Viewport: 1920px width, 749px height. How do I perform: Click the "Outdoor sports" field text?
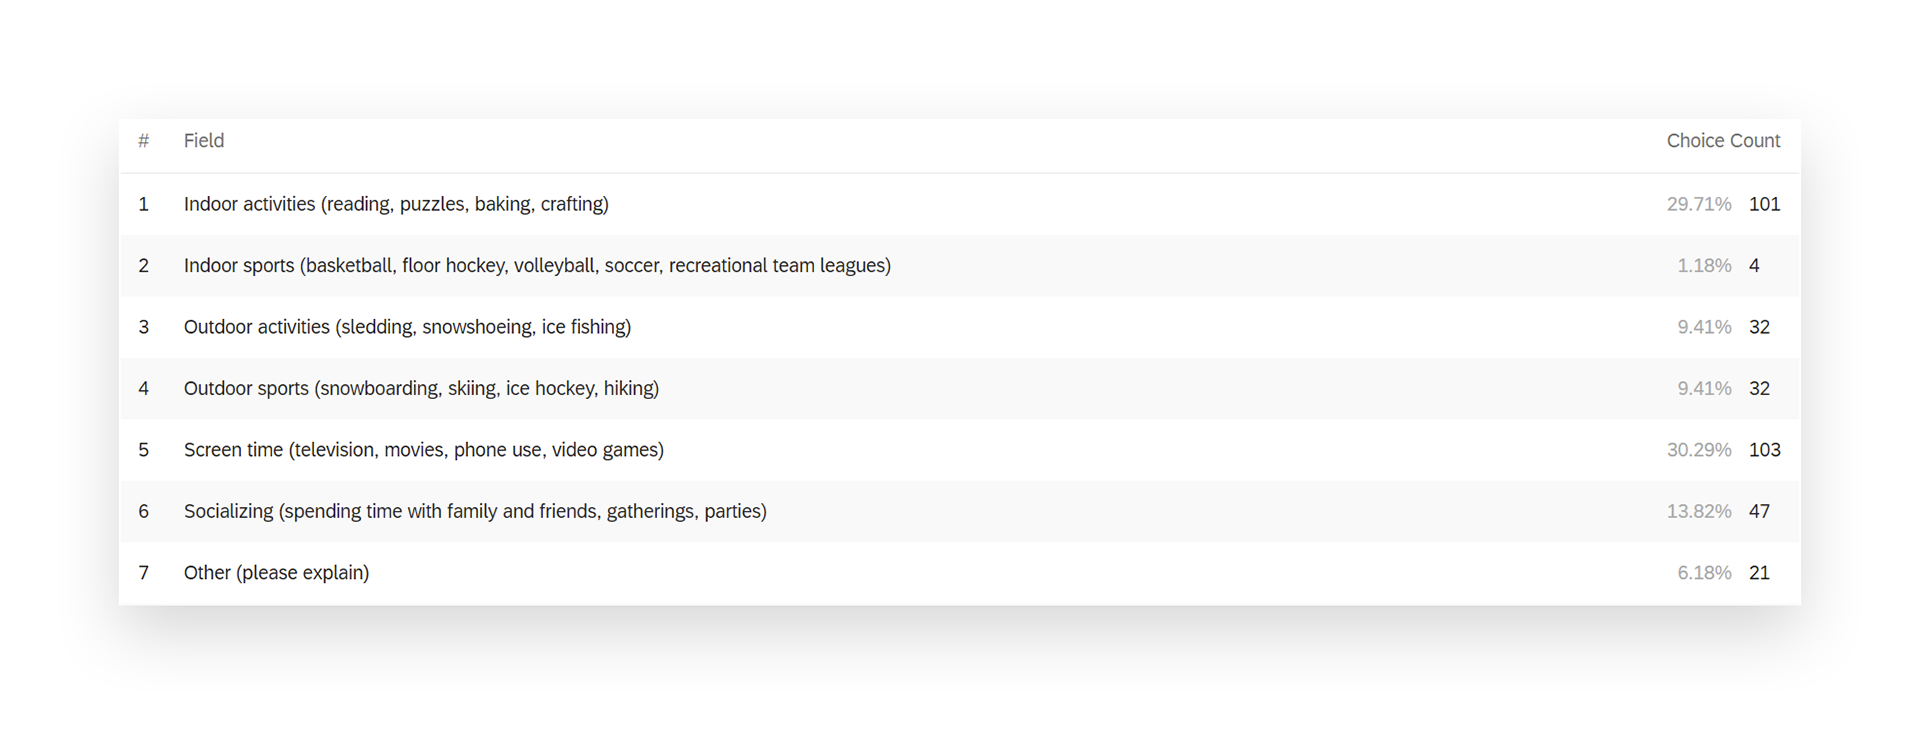[x=421, y=389]
